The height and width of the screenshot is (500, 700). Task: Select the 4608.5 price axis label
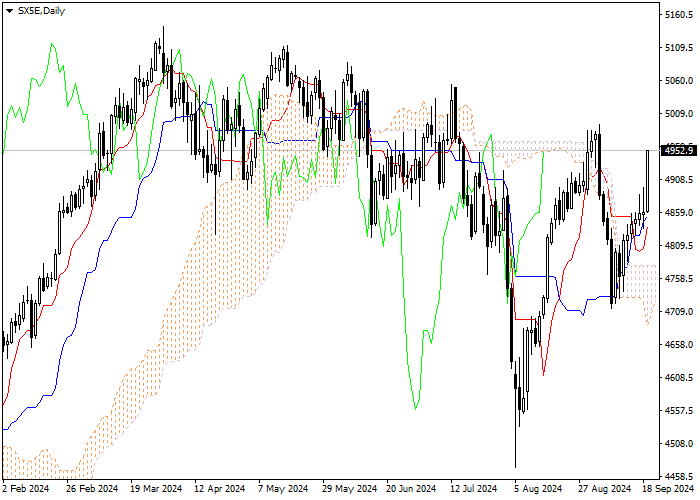(679, 378)
